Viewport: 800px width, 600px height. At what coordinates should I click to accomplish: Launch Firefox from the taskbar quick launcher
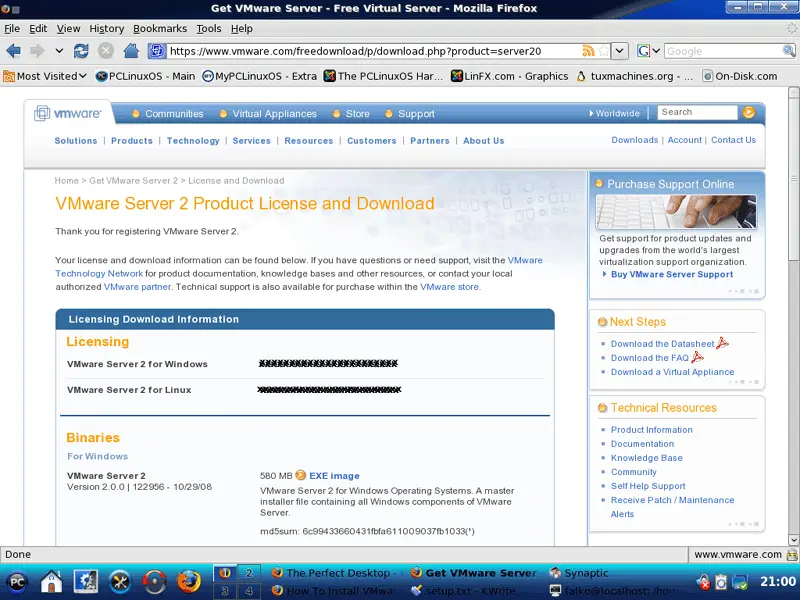[189, 582]
